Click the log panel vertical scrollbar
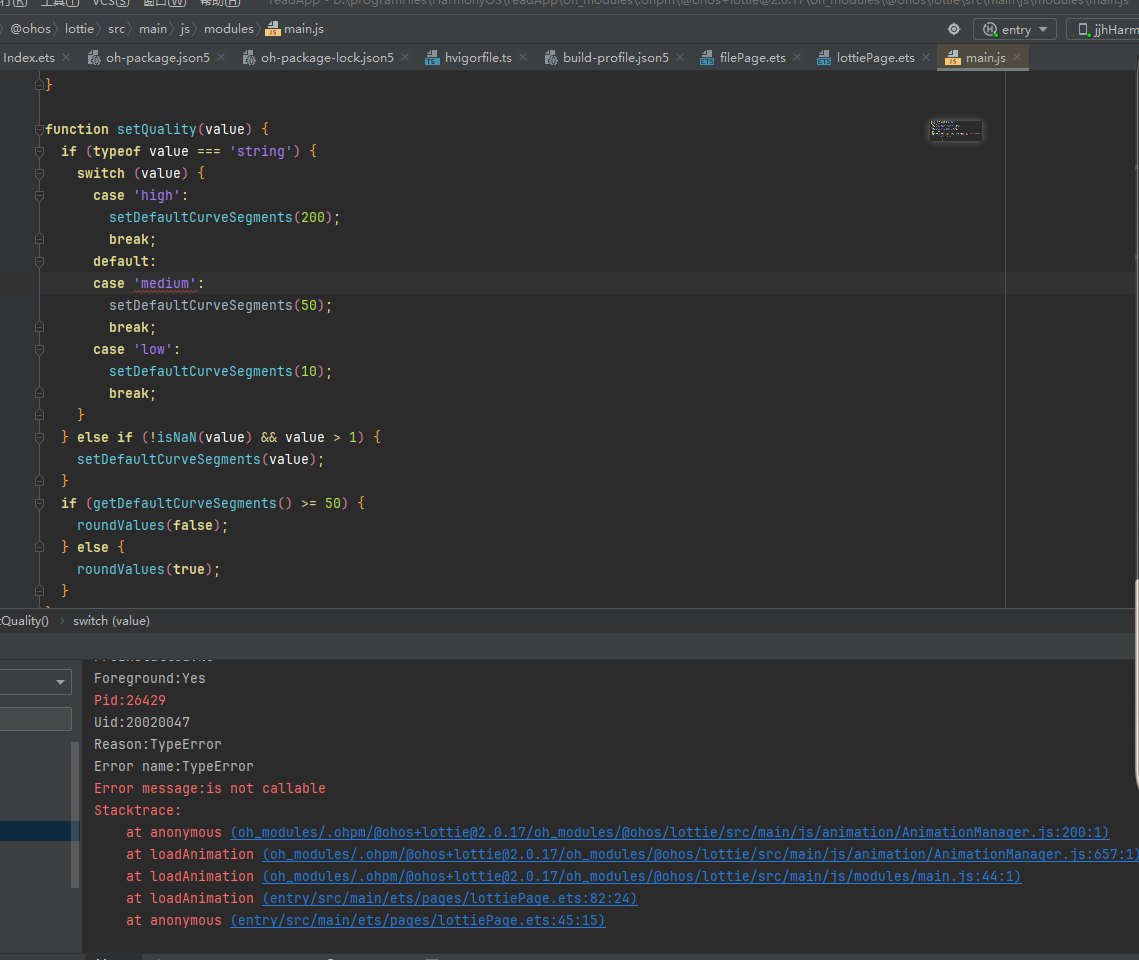Image resolution: width=1139 pixels, height=960 pixels. [x=74, y=815]
